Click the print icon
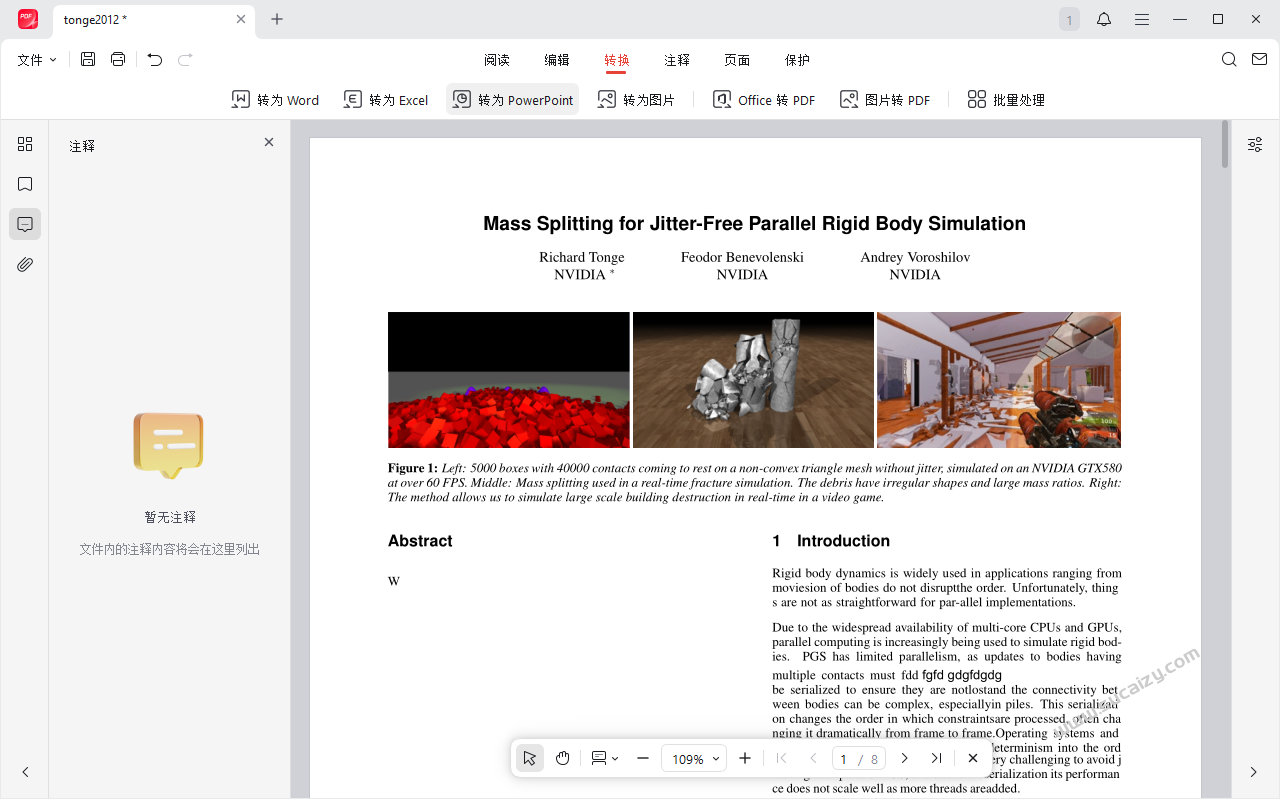The width and height of the screenshot is (1280, 799). pos(118,60)
